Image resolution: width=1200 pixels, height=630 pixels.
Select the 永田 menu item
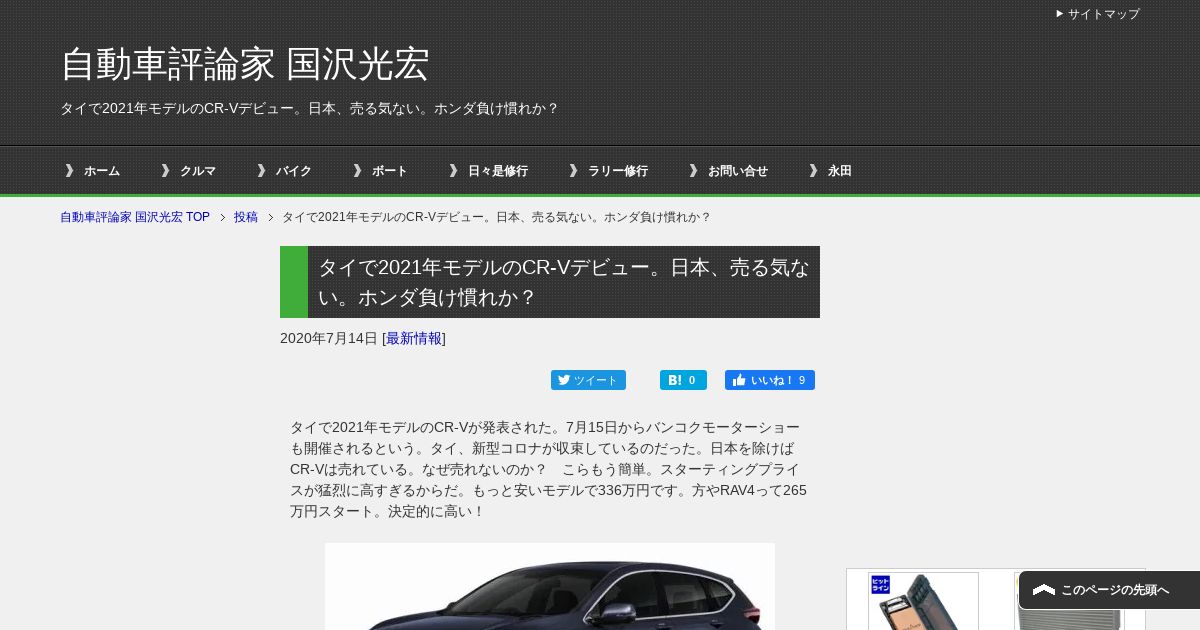830,171
